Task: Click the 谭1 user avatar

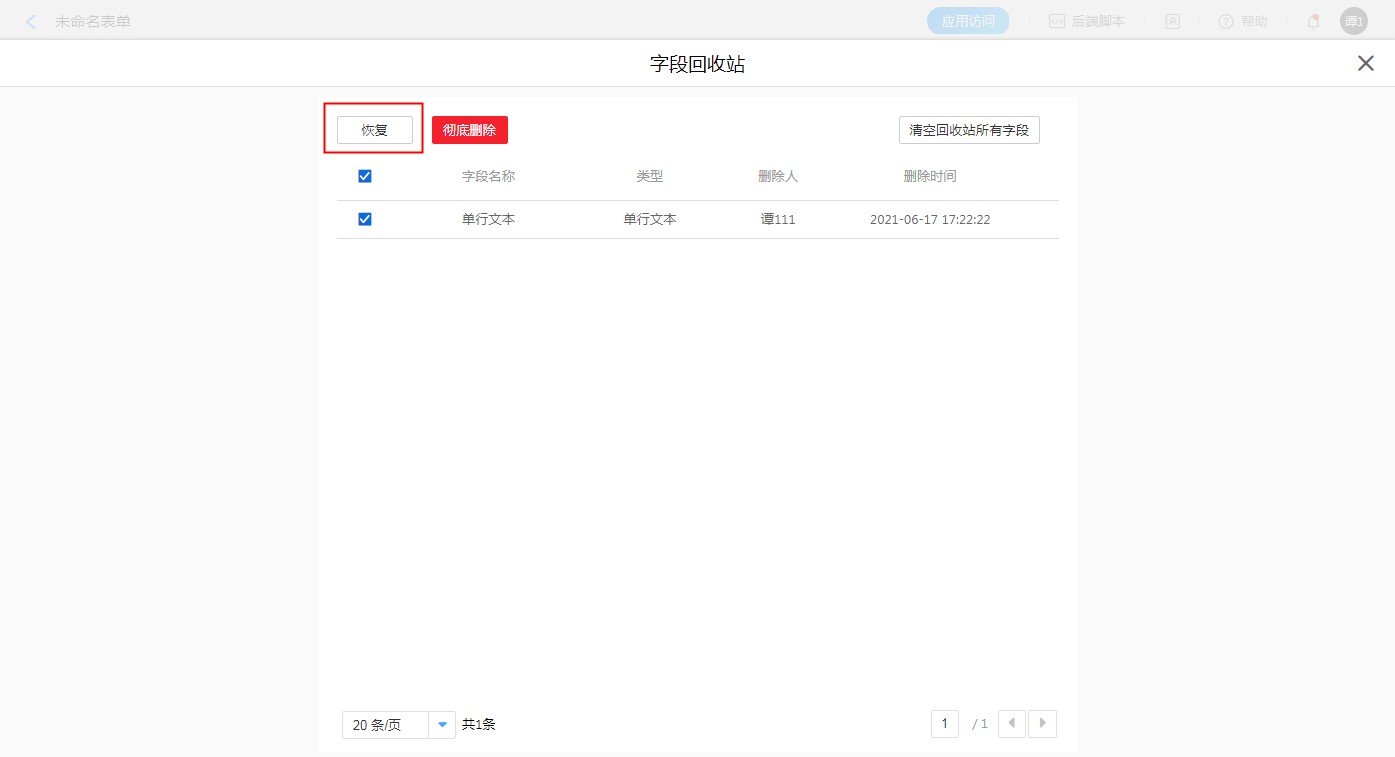Action: point(1354,21)
